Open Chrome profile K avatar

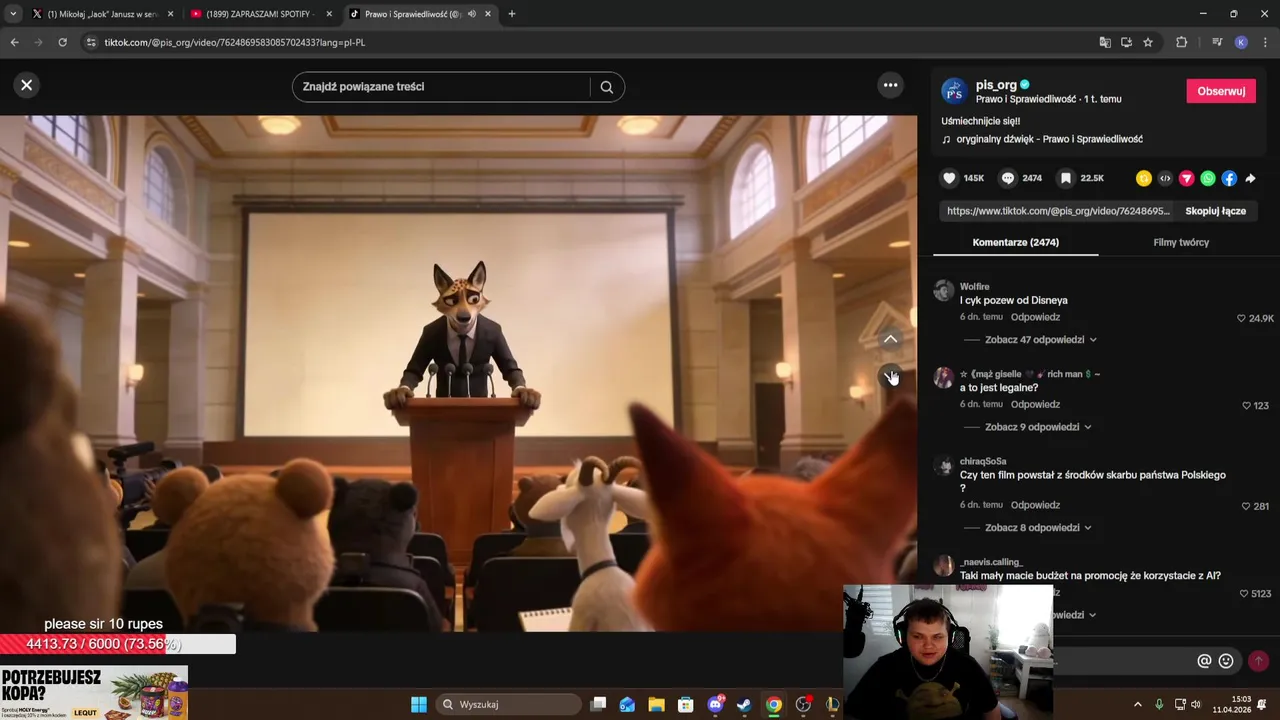tap(1241, 42)
